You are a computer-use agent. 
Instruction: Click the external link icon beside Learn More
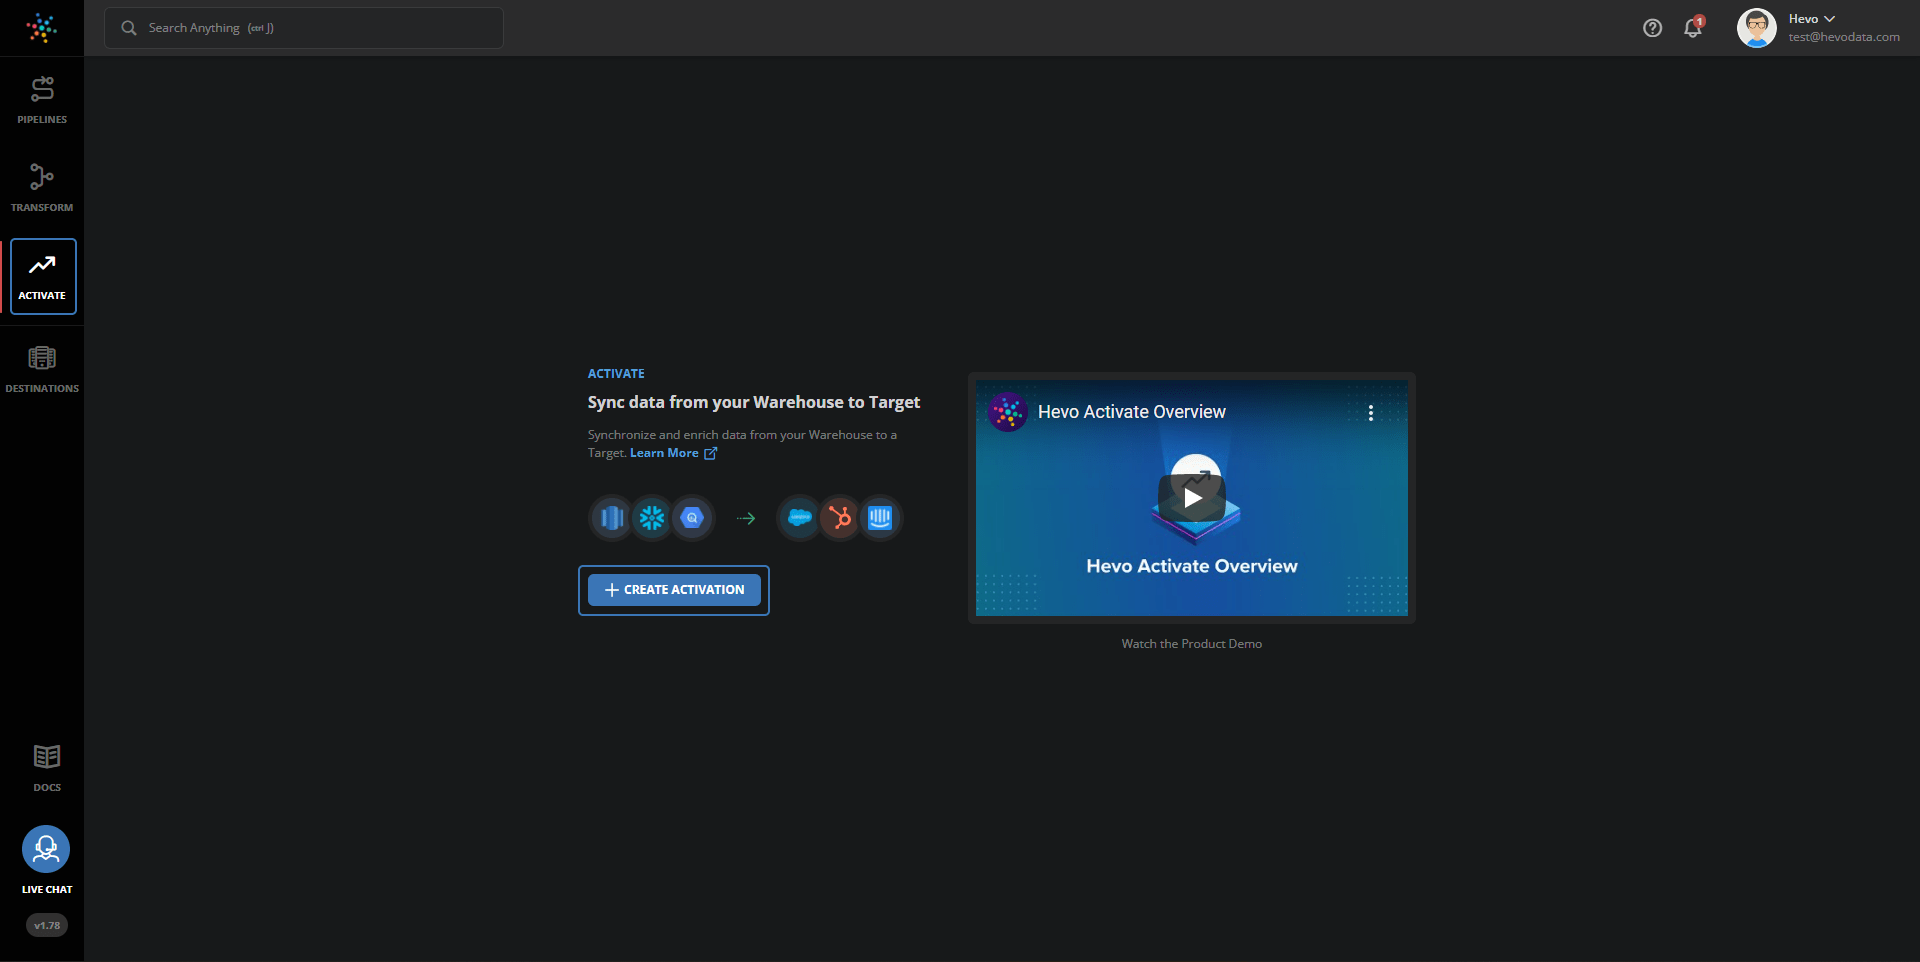pos(710,453)
